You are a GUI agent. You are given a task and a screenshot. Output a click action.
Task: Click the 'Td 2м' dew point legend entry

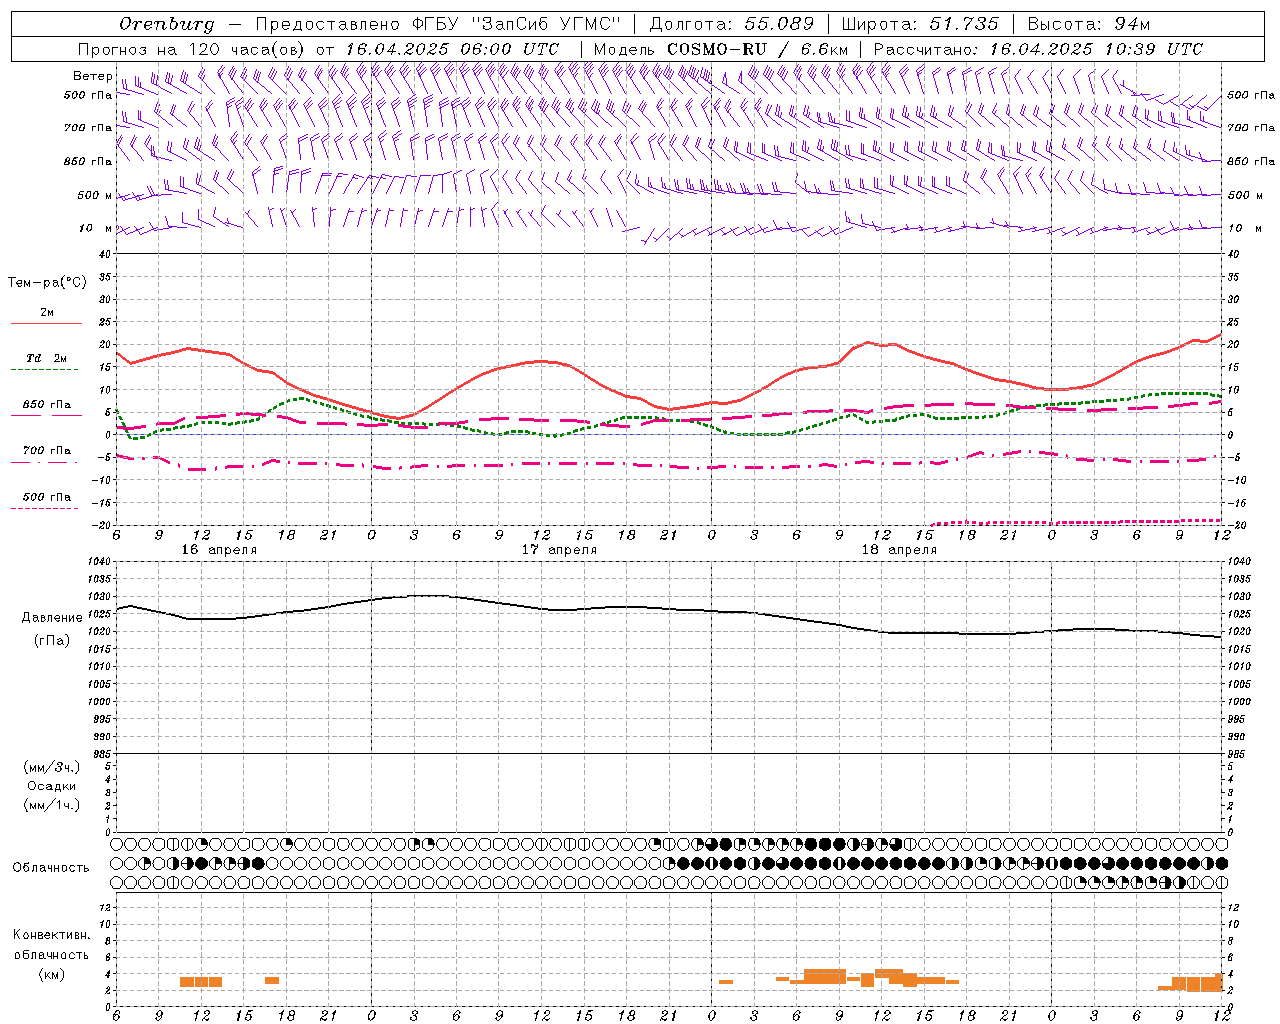point(47,358)
